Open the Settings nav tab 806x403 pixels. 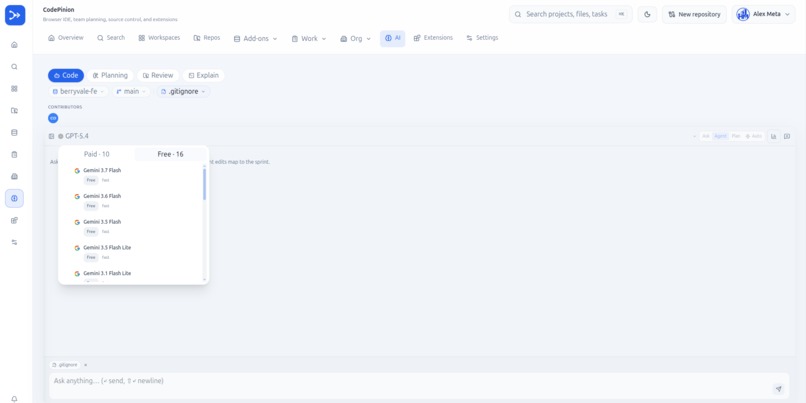click(482, 38)
